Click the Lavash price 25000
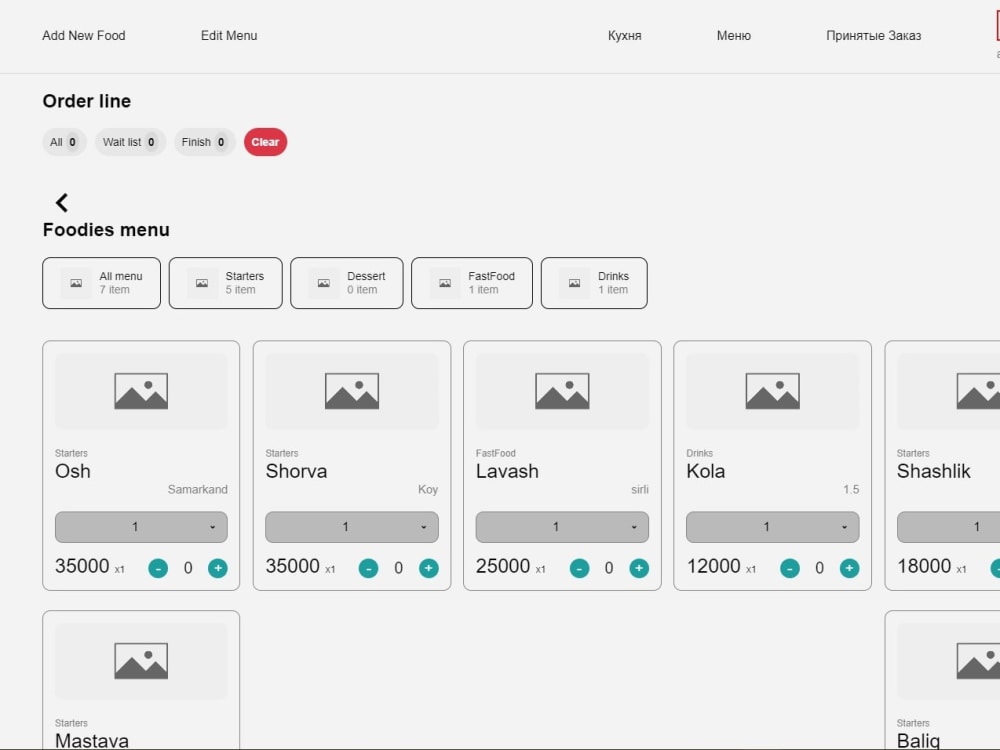This screenshot has width=1000, height=750. 503,566
